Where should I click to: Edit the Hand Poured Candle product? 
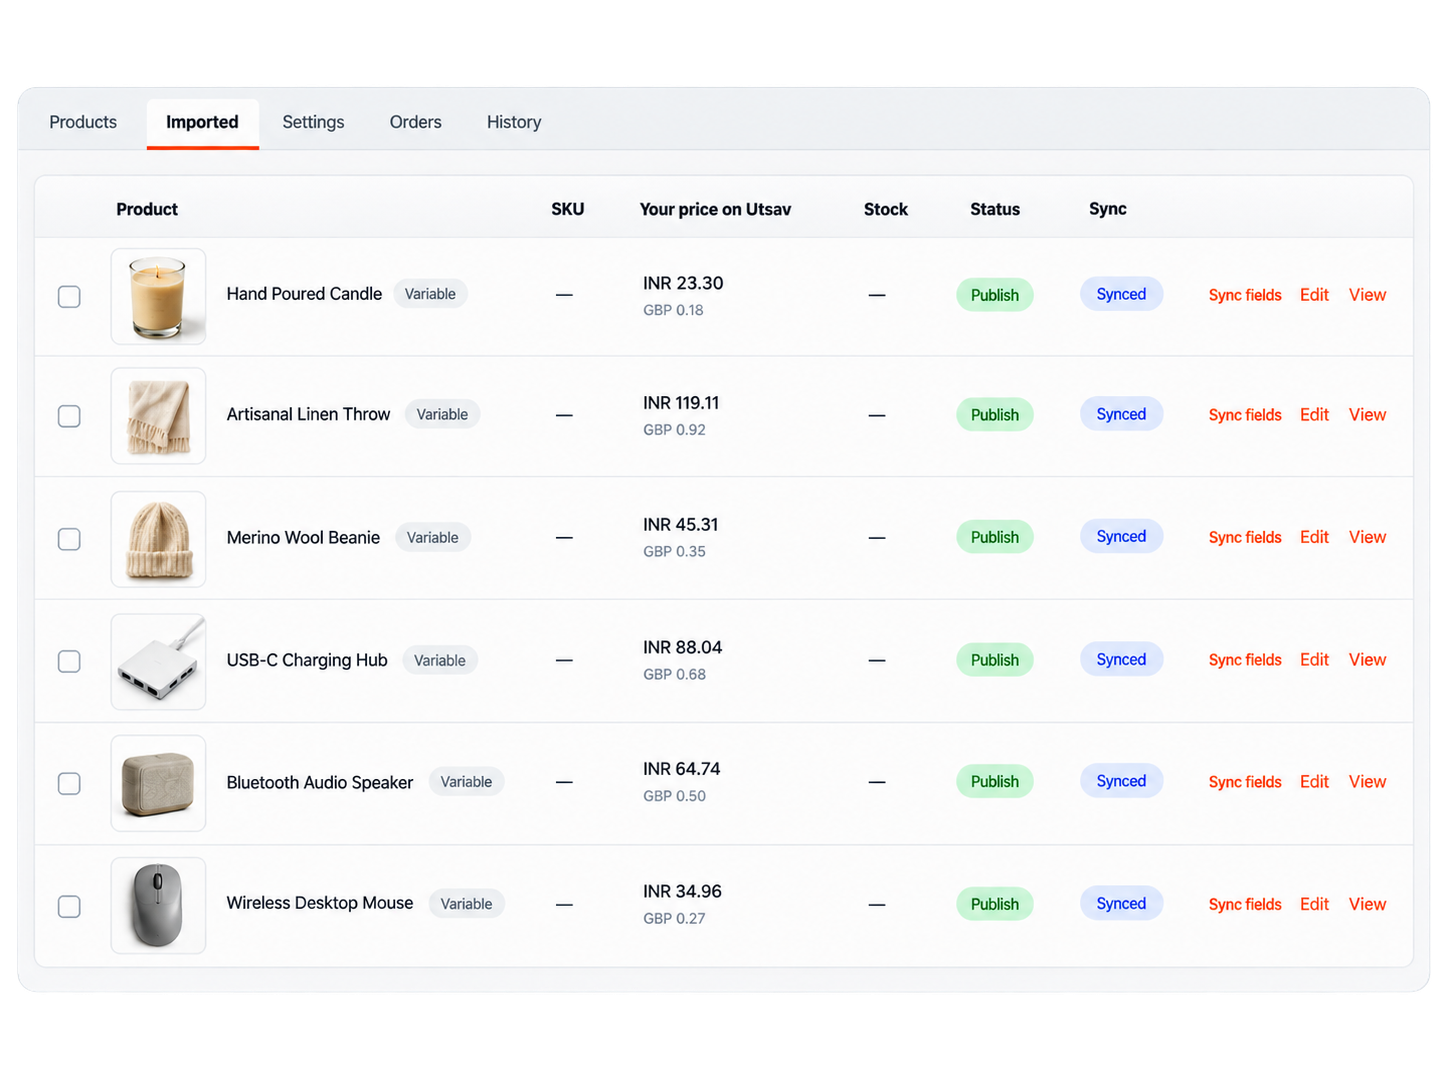point(1314,295)
